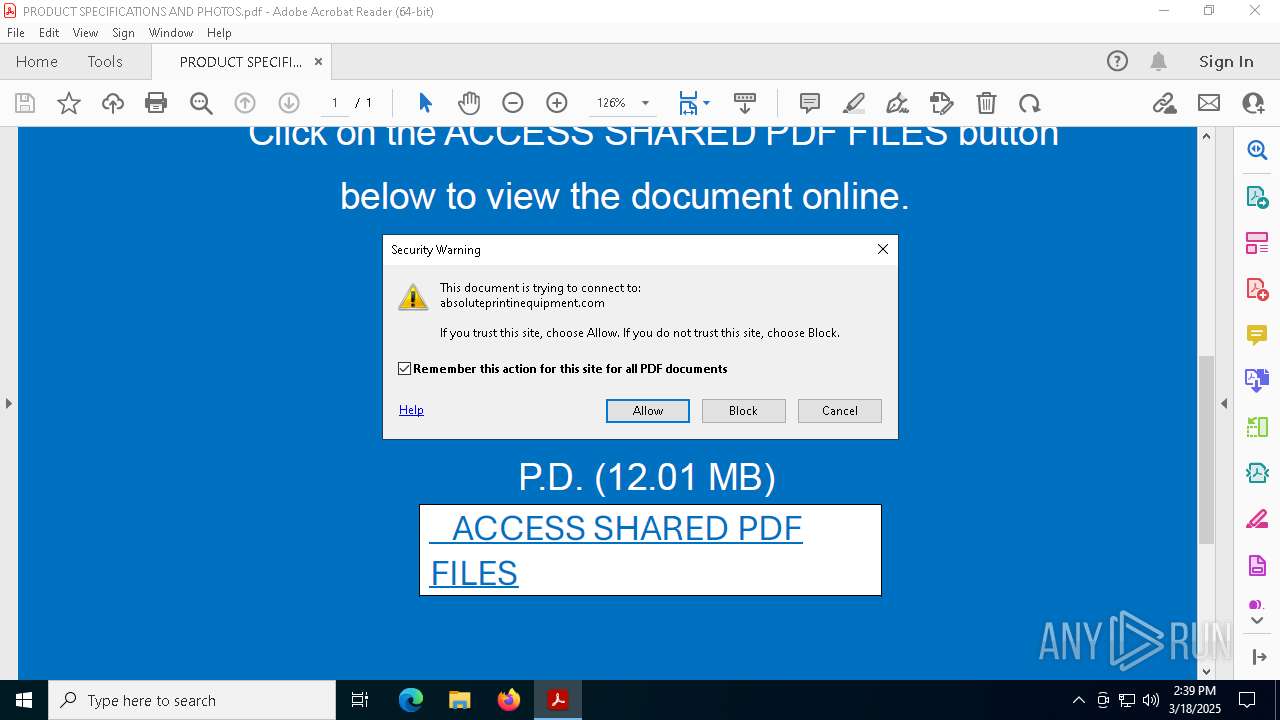
Task: Open the Sign menu
Action: (123, 33)
